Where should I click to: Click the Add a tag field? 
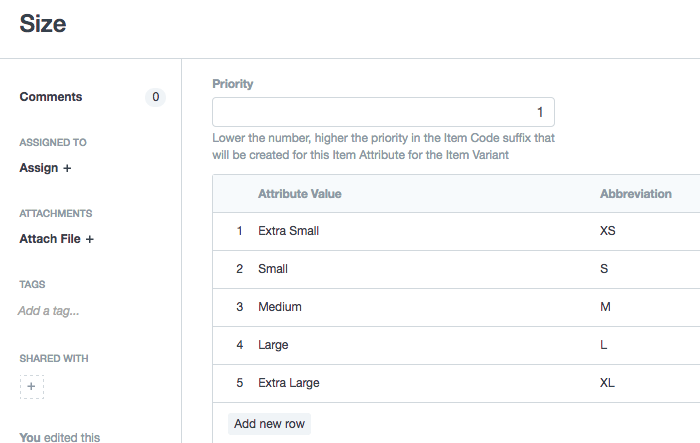tap(49, 311)
